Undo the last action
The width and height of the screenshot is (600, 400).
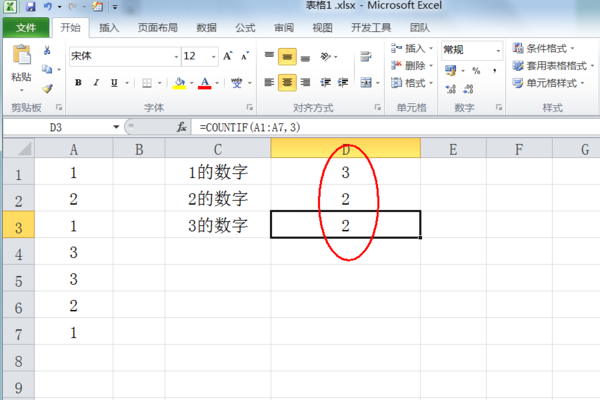pos(47,7)
